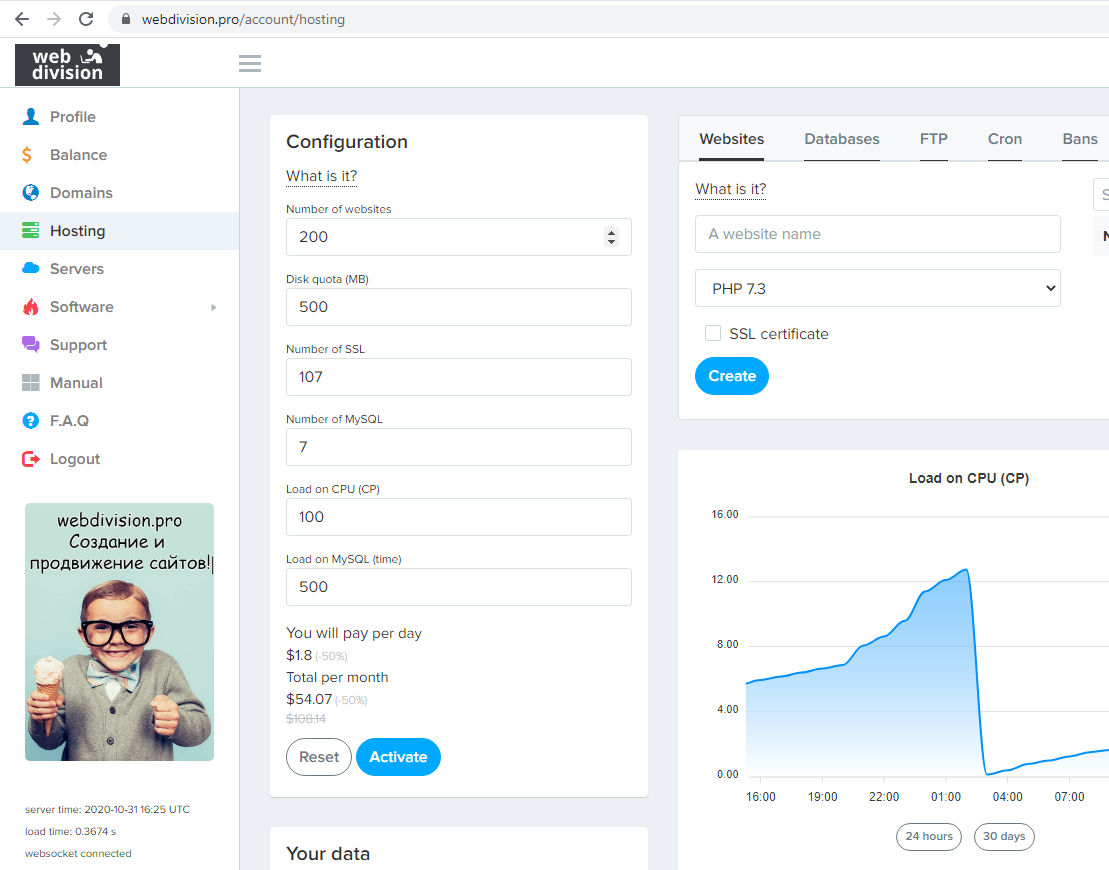Click the Support chat bubble icon
The image size is (1109, 870).
31,345
